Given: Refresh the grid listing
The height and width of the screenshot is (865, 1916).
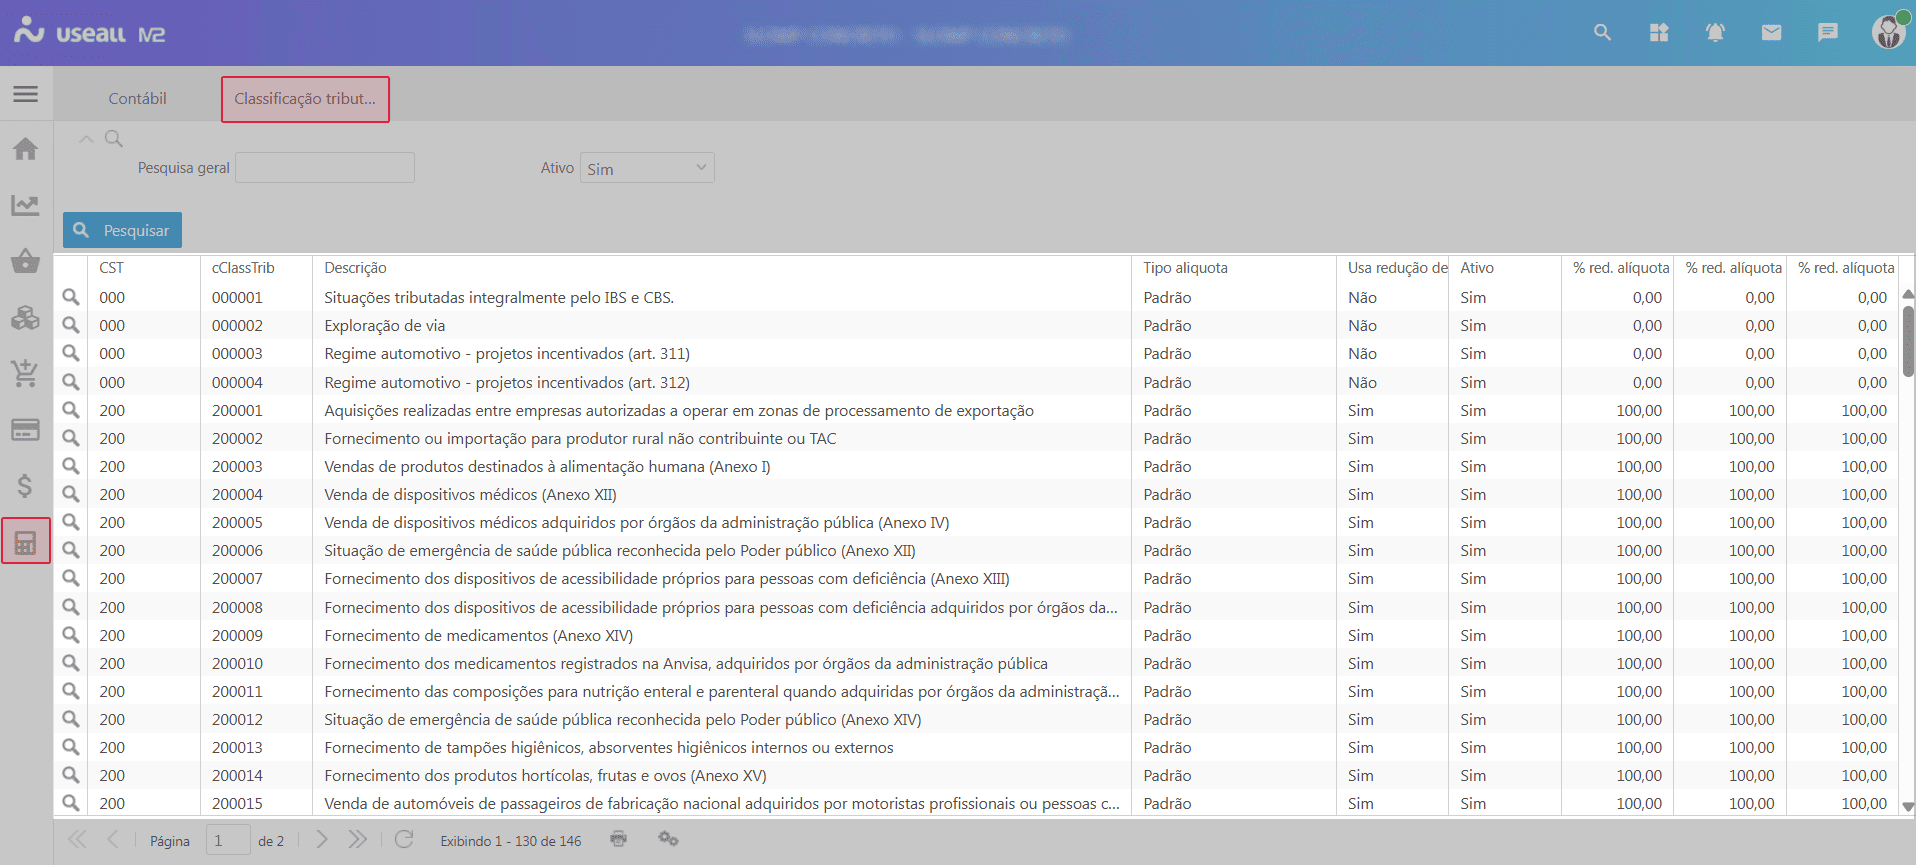Looking at the screenshot, I should tap(404, 839).
